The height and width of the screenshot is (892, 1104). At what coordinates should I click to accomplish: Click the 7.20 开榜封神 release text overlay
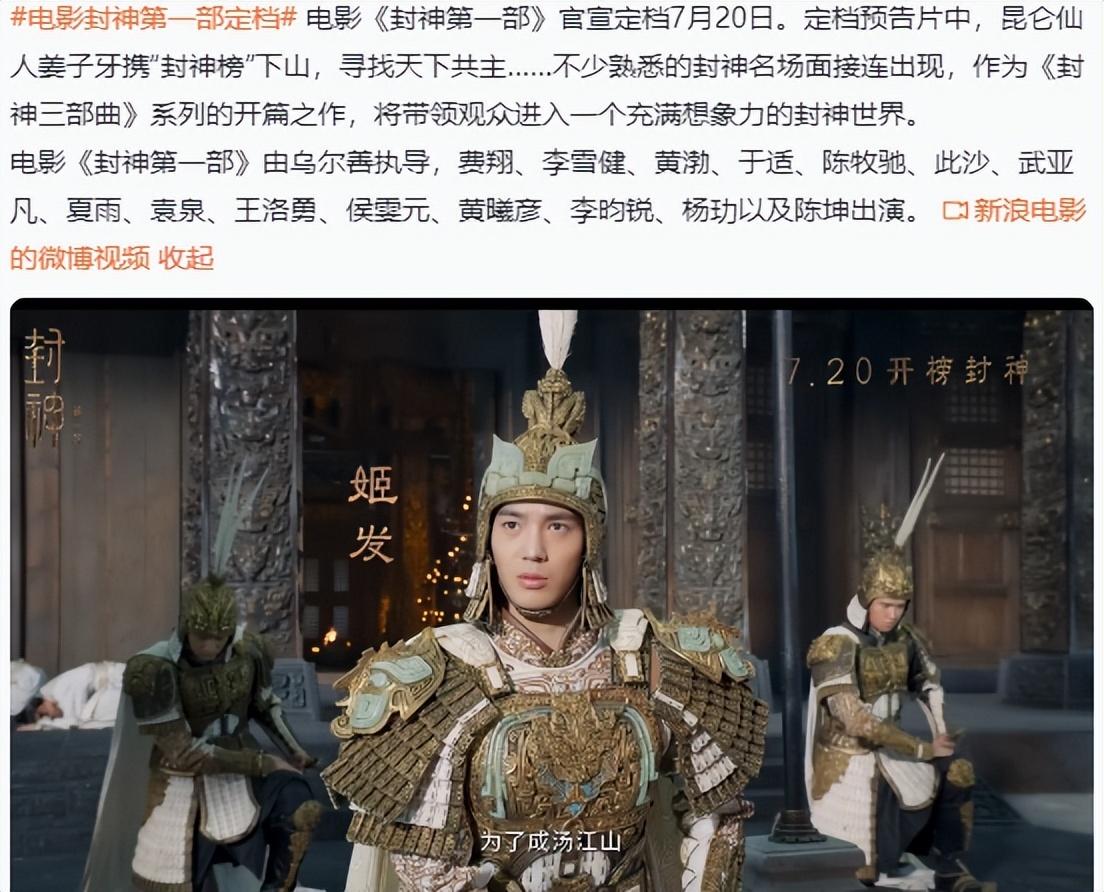(x=908, y=371)
